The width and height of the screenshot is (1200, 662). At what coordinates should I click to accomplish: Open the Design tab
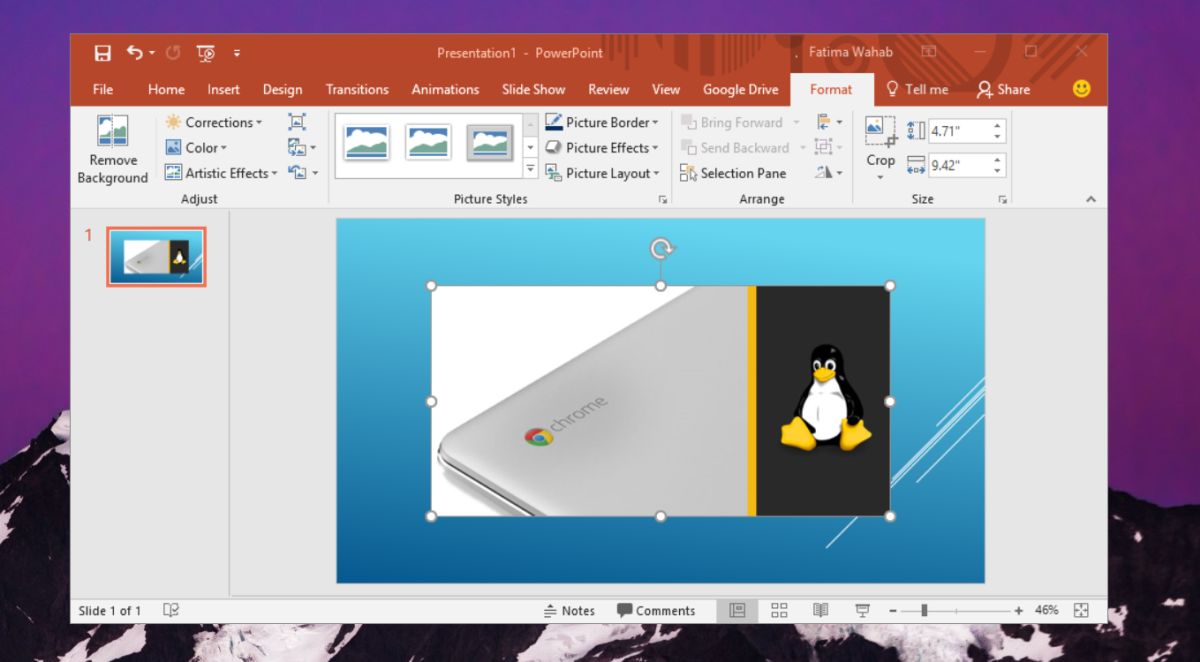point(282,89)
